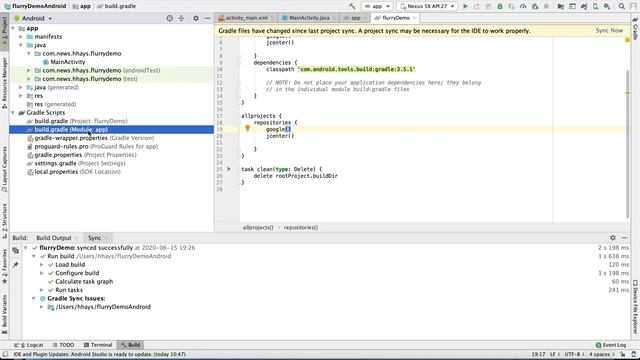Click the pin icon in Build panel sidebar
This screenshot has height=360, width=640.
tap(16, 265)
